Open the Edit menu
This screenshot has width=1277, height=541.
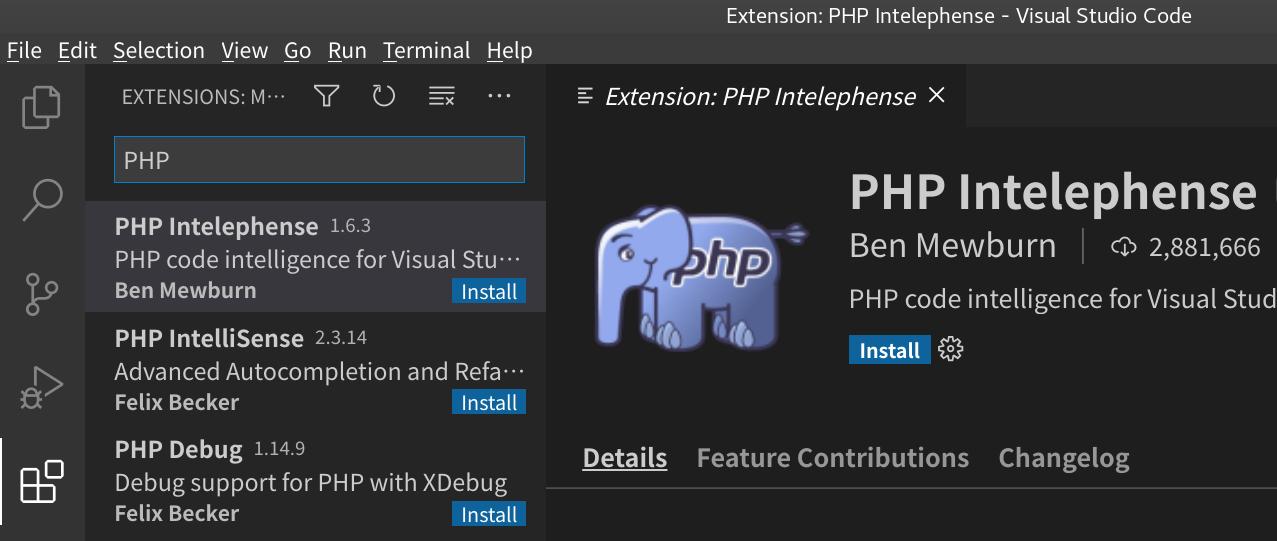pyautogui.click(x=77, y=50)
